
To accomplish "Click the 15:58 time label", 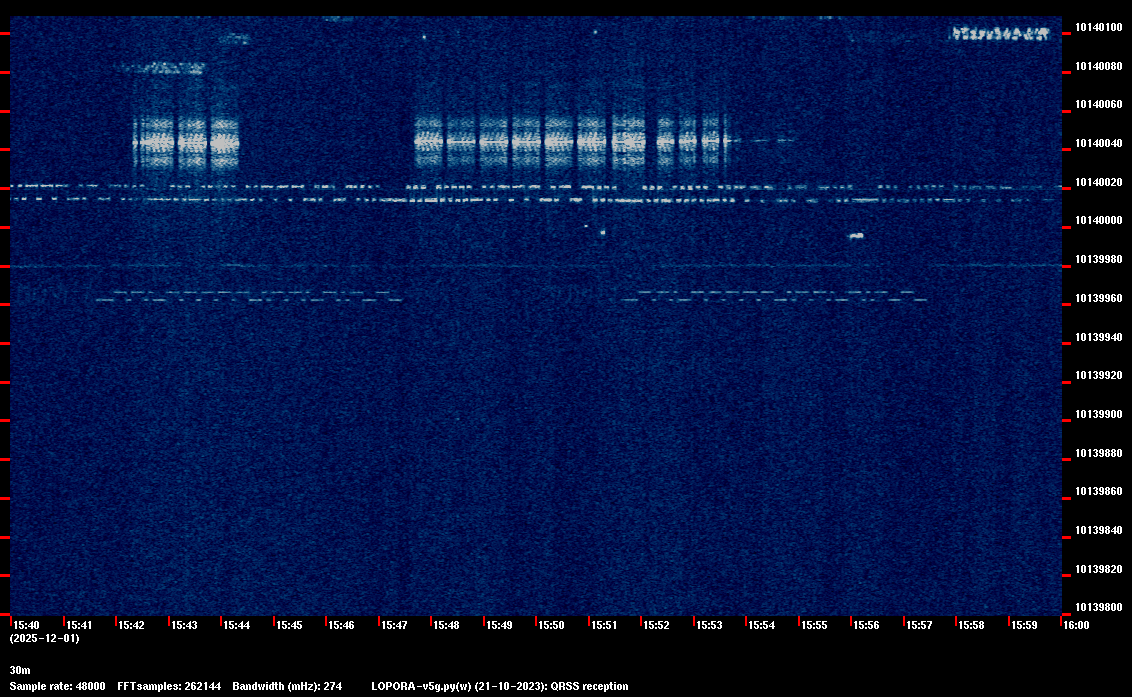I will click(x=972, y=625).
